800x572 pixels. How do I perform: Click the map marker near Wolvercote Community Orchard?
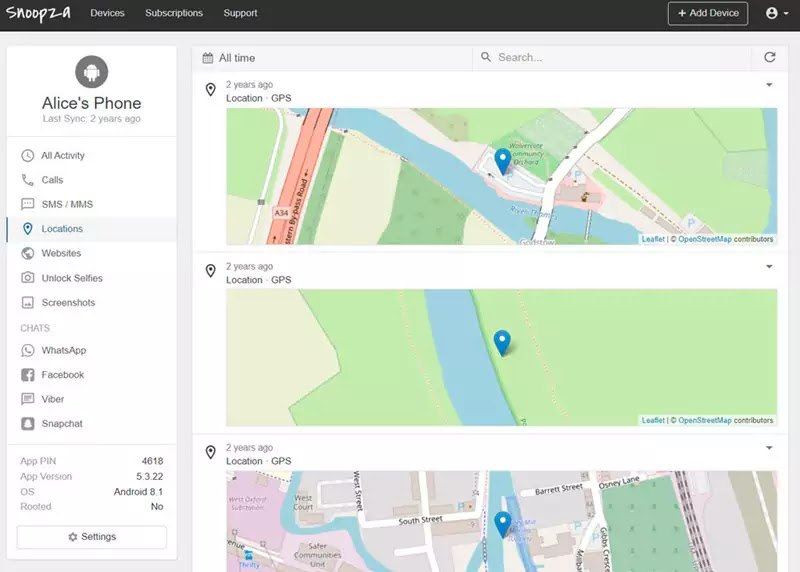tap(503, 161)
